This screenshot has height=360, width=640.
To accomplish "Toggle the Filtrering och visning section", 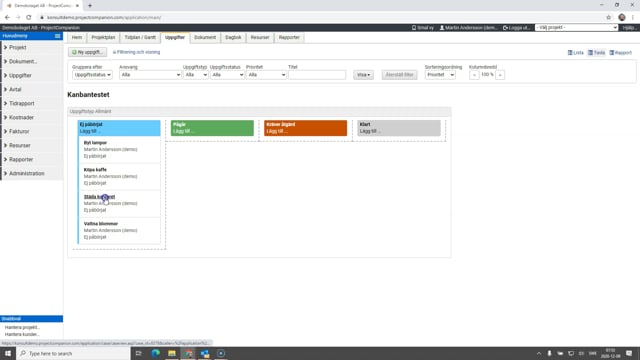I will [x=136, y=52].
